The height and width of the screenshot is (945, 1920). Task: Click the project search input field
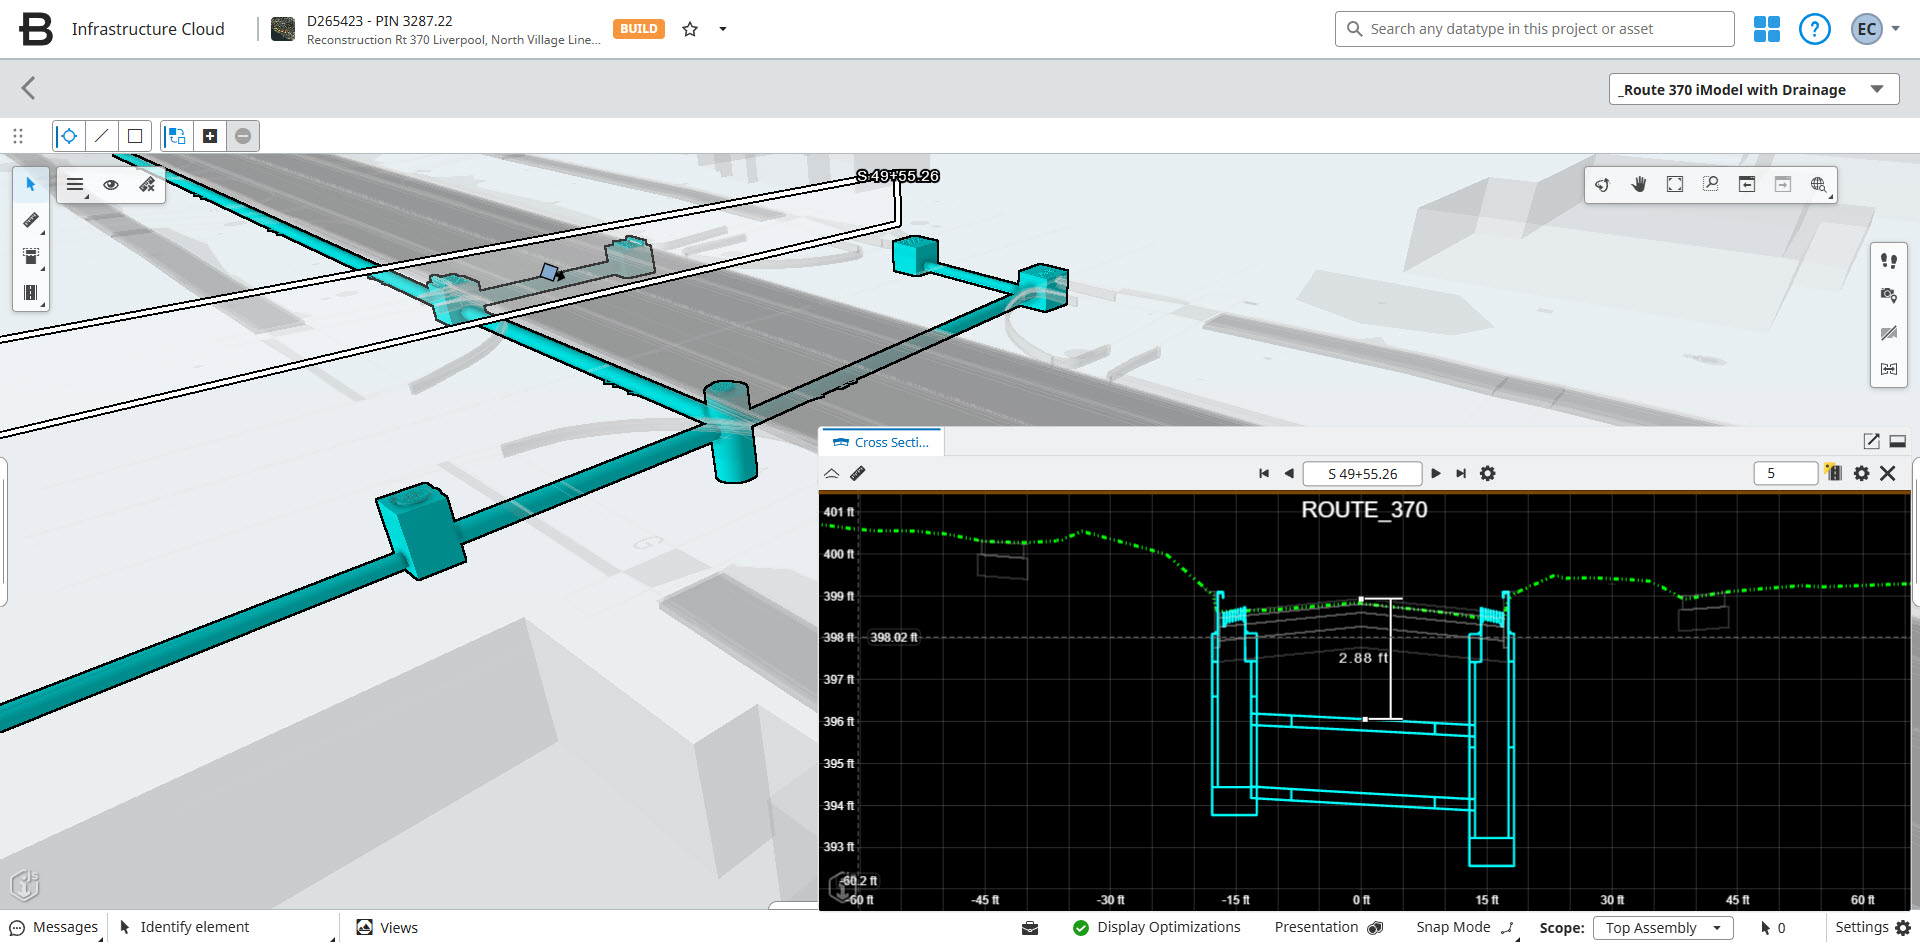(1534, 29)
